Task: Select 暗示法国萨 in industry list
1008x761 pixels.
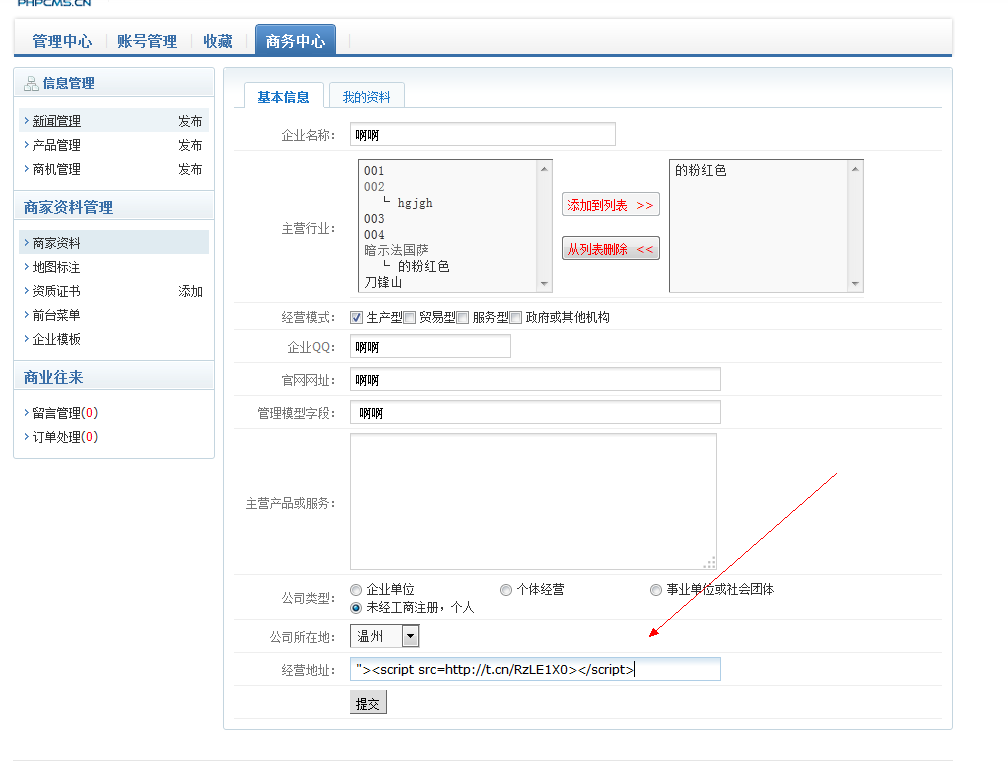Action: tap(396, 250)
